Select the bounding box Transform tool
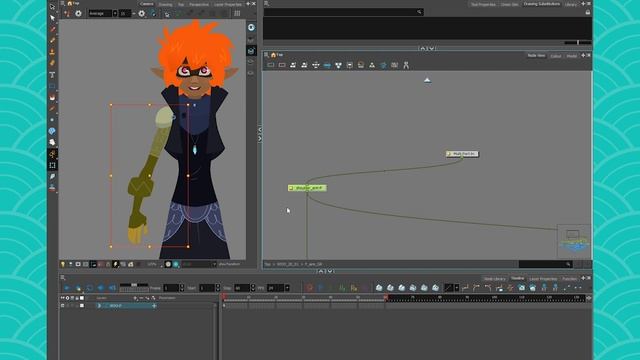 point(52,165)
